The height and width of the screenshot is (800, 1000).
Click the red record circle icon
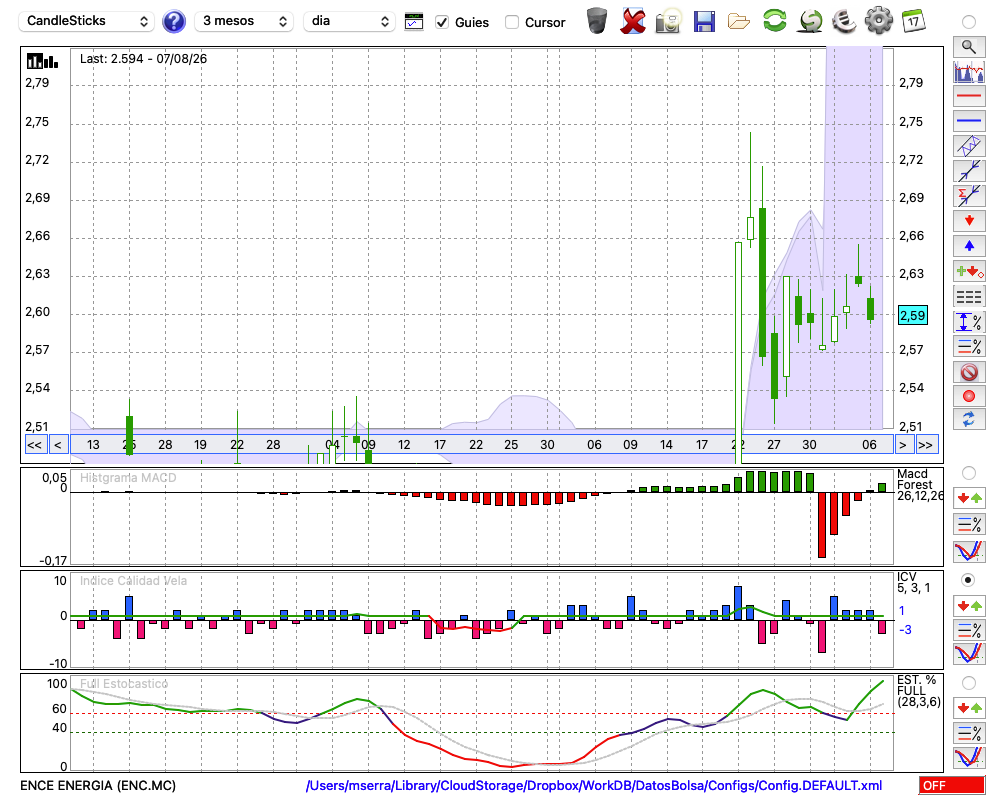(x=969, y=396)
